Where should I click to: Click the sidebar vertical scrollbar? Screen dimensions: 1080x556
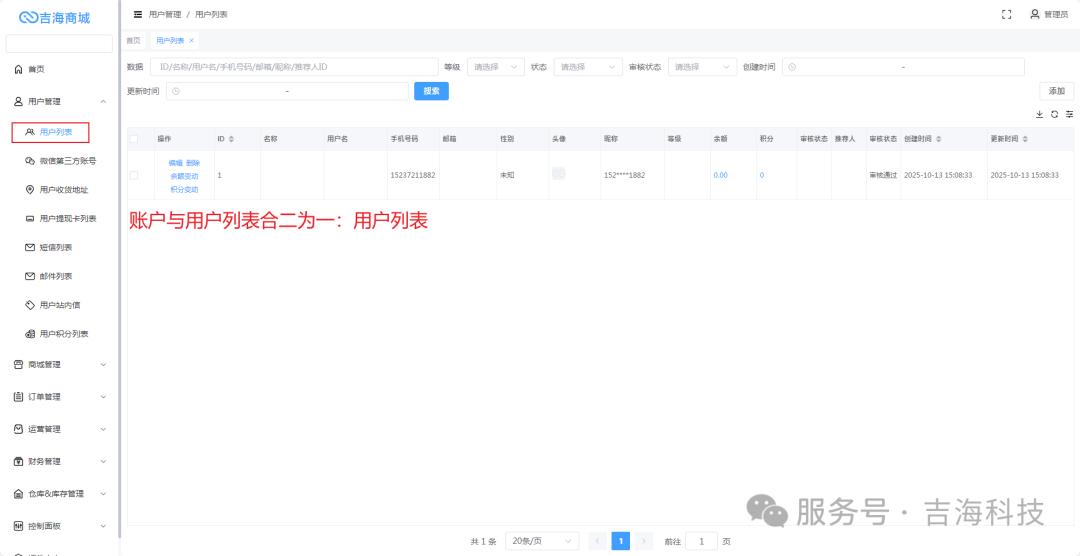point(119,269)
